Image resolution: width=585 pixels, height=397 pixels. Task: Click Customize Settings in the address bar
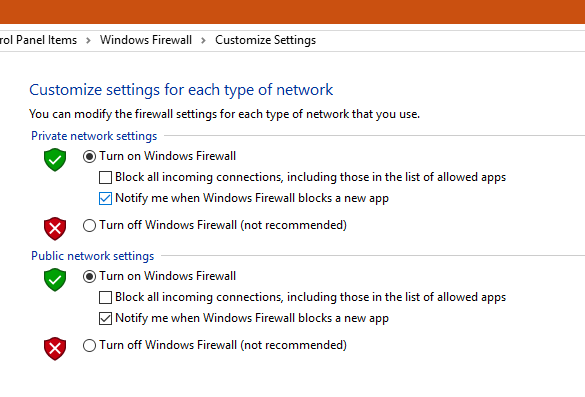(x=265, y=40)
